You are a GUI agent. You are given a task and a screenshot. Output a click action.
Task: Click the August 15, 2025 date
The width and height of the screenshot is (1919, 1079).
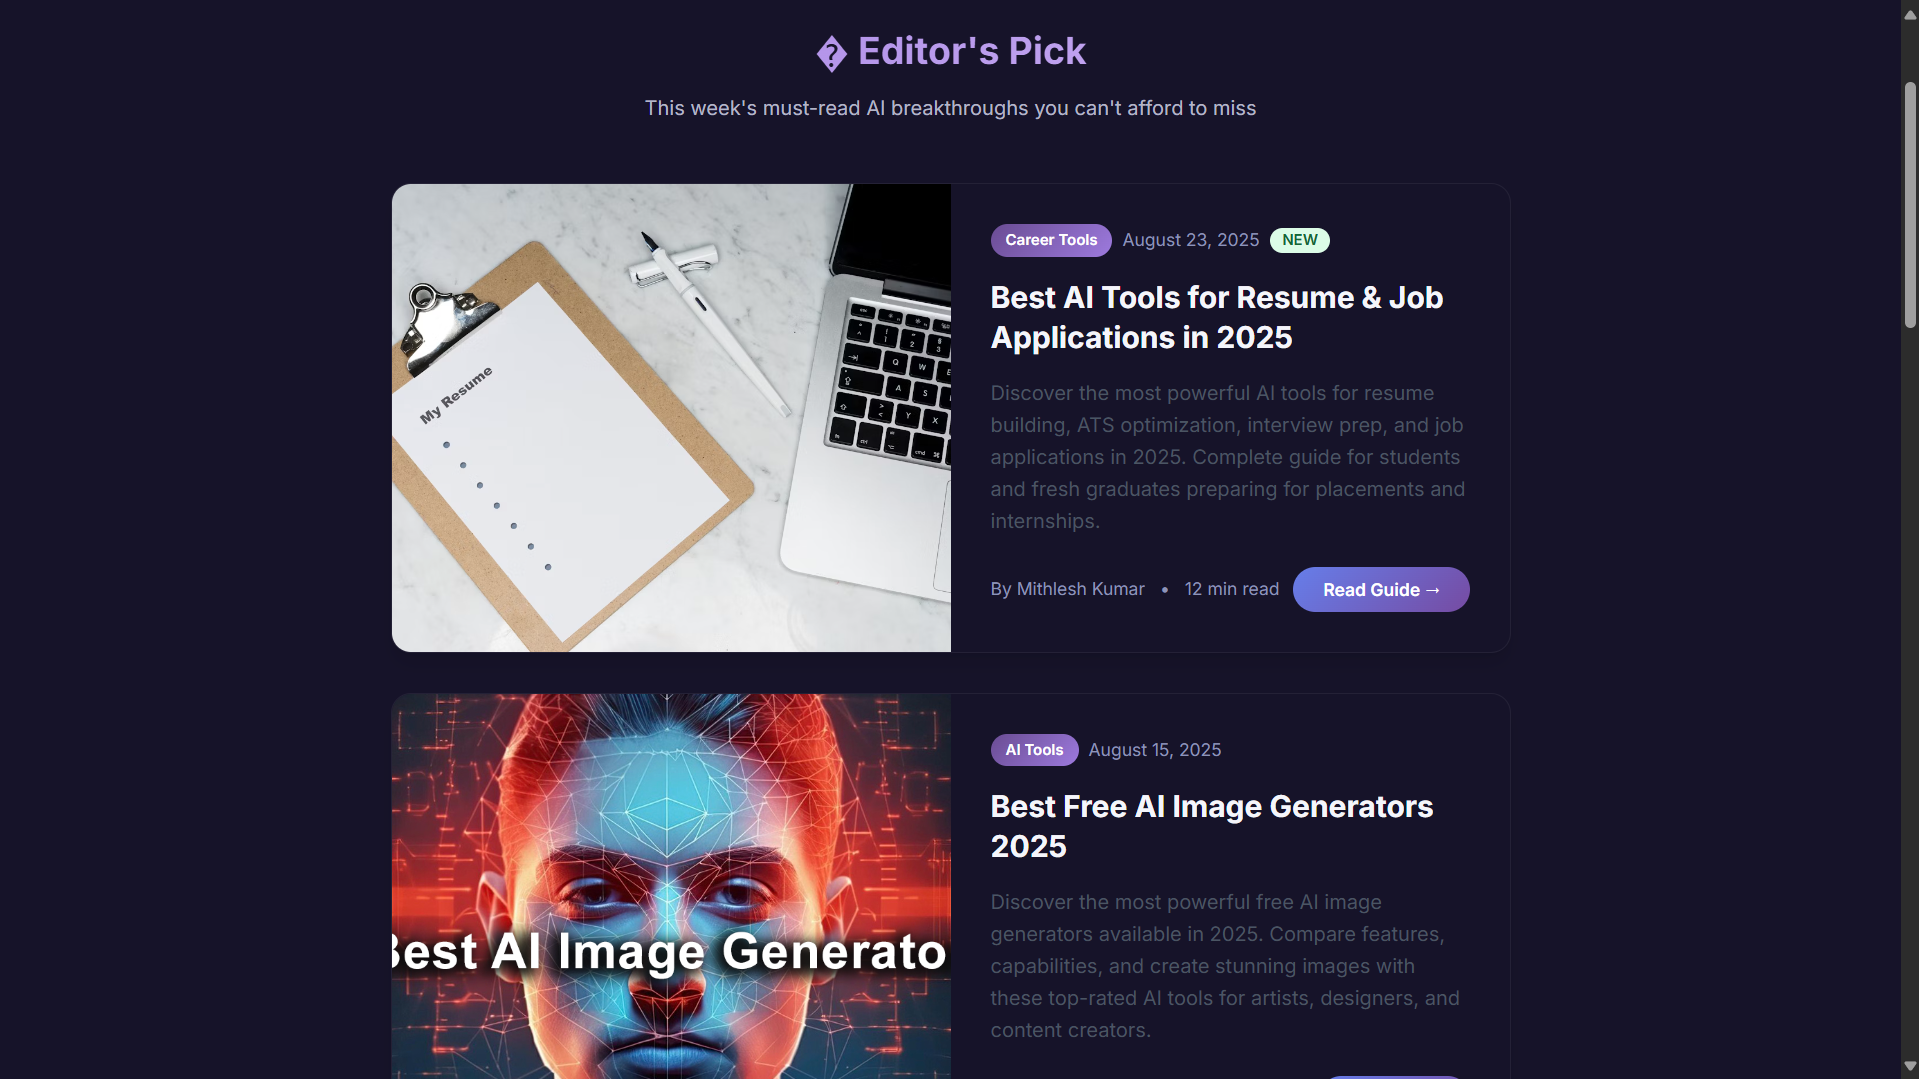1154,750
